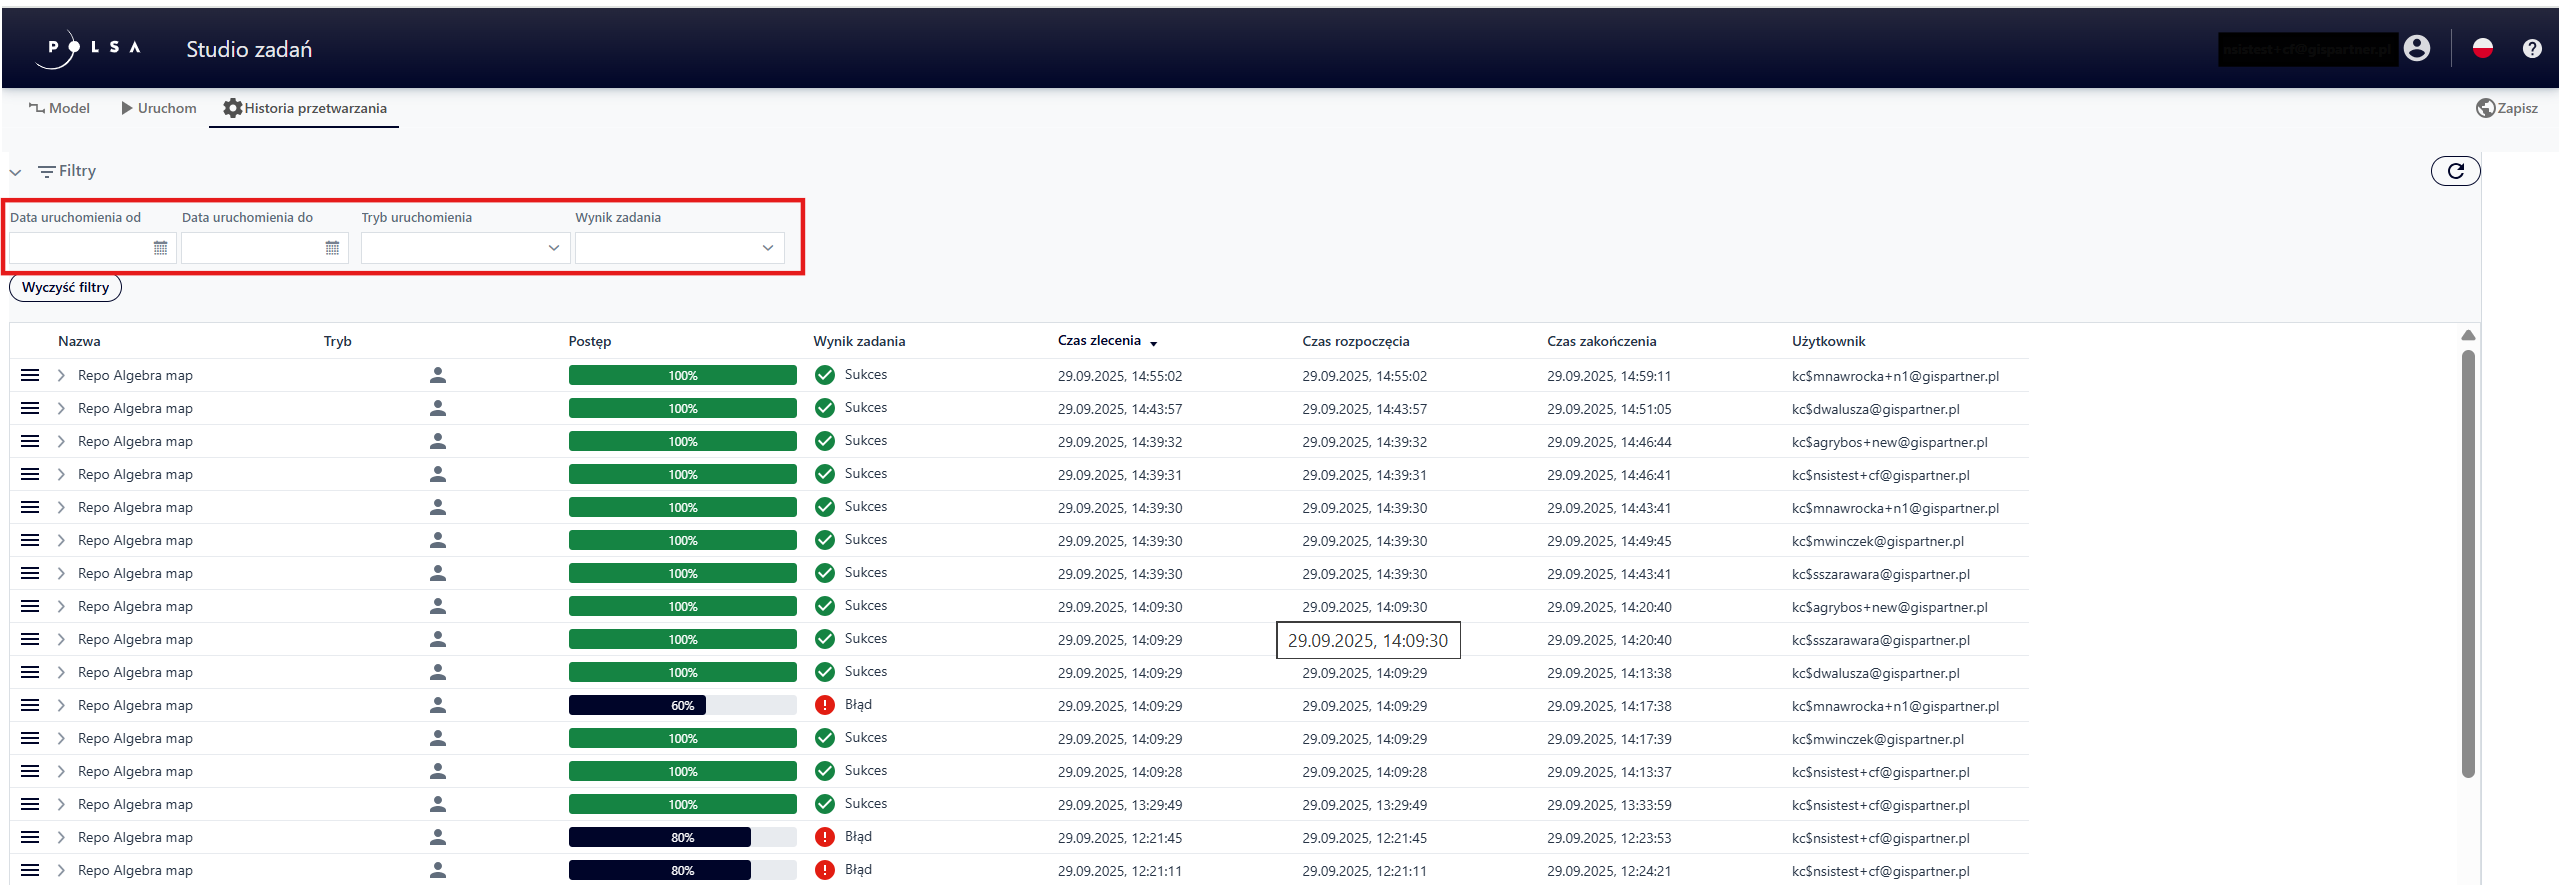Click hamburger menu of first table row

click(x=30, y=375)
